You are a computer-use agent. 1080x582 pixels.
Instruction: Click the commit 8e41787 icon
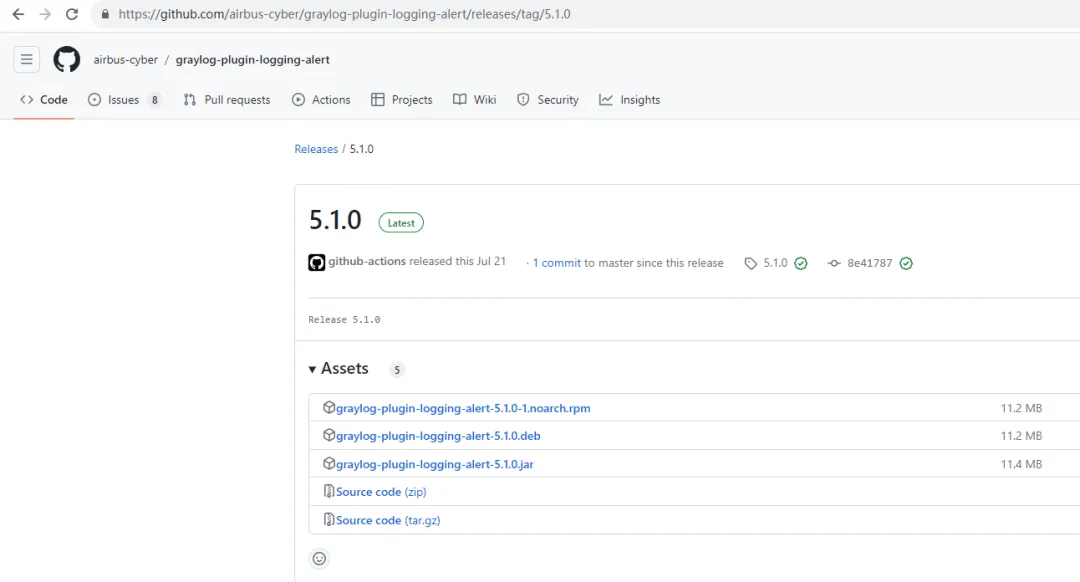[834, 264]
